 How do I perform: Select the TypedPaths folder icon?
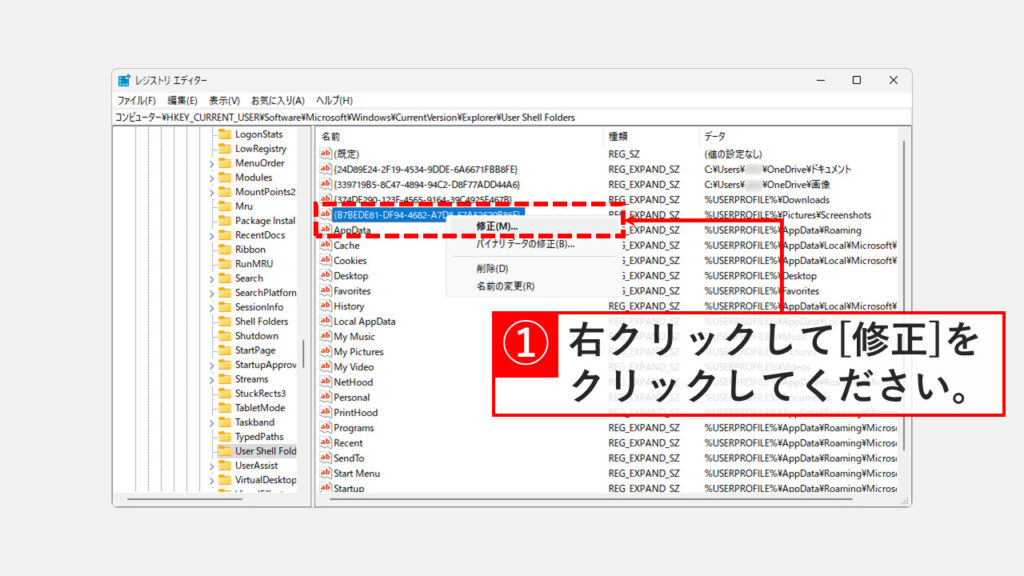(225, 437)
